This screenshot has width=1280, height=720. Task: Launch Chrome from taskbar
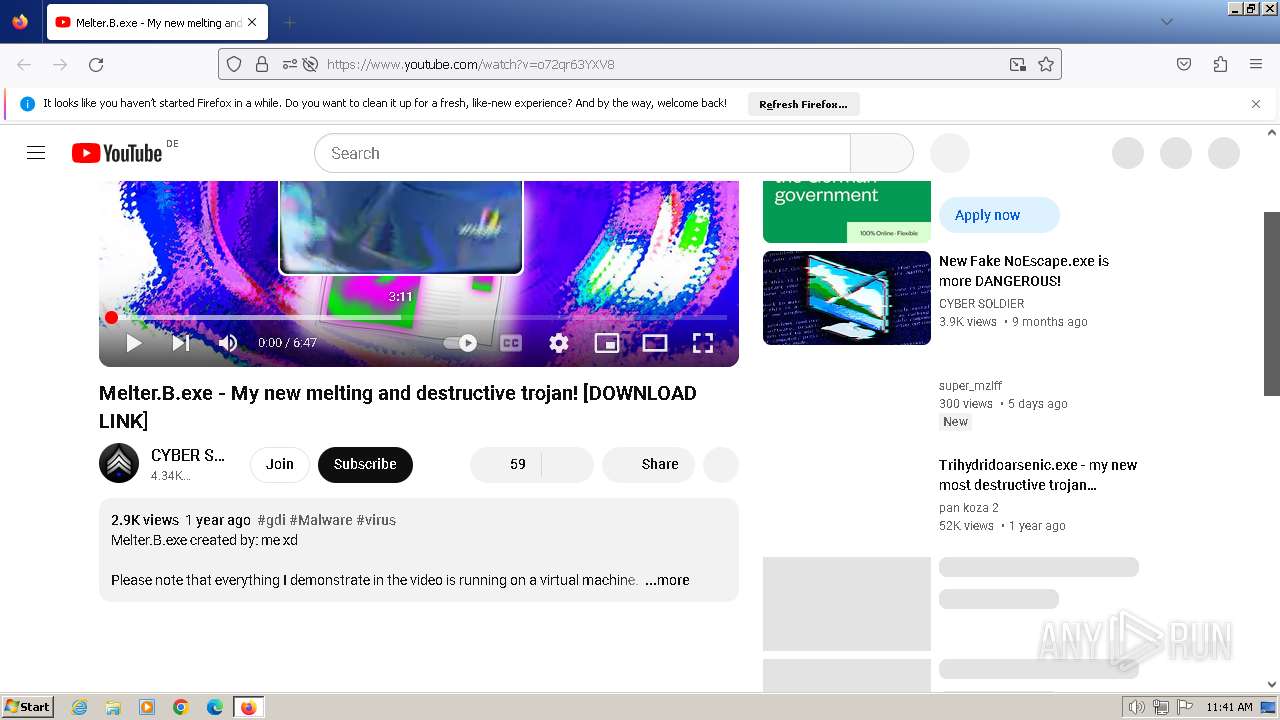click(x=181, y=707)
